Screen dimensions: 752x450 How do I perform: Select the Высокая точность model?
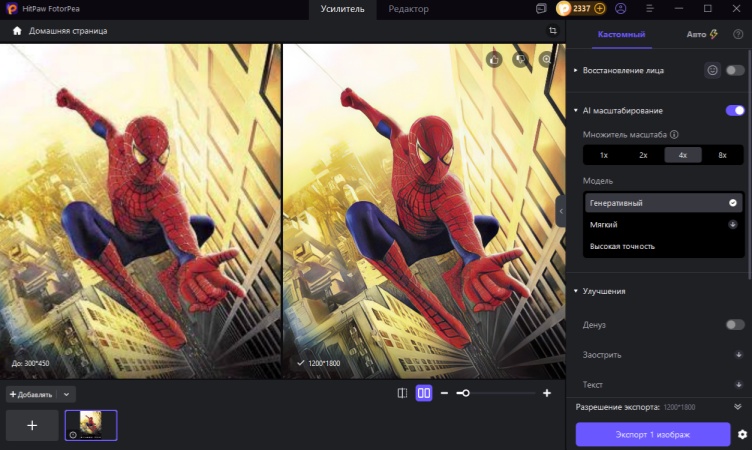pos(663,246)
